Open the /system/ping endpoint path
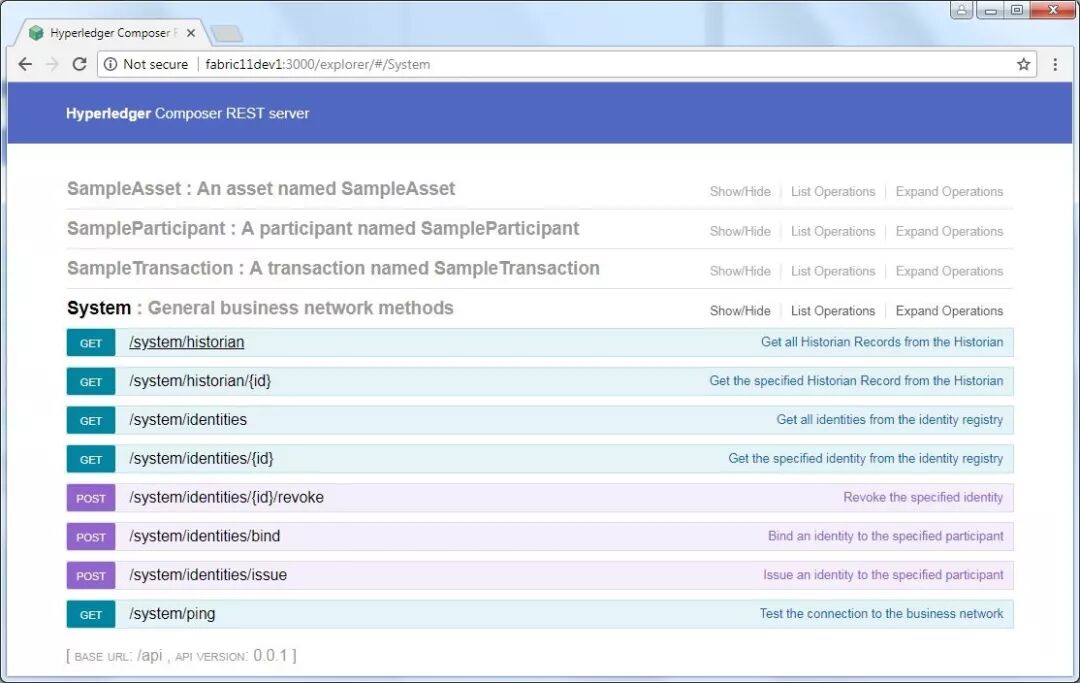Screen dimensions: 1080x683 click(172, 613)
